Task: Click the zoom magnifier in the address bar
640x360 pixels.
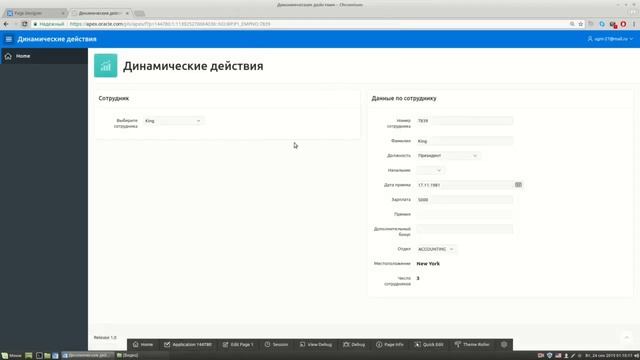Action: [572, 24]
